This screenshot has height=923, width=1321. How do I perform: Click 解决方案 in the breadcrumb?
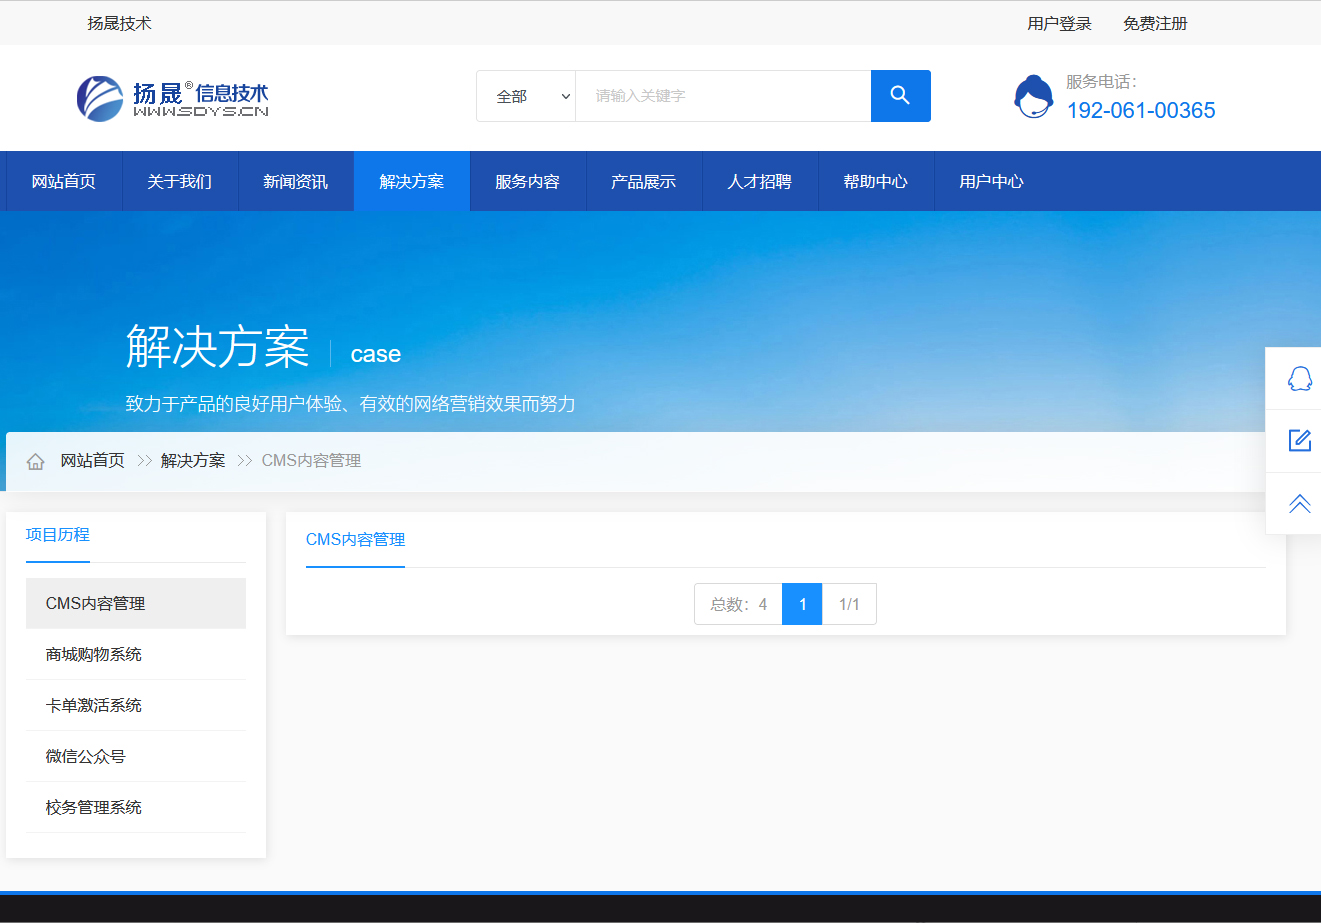pyautogui.click(x=193, y=461)
